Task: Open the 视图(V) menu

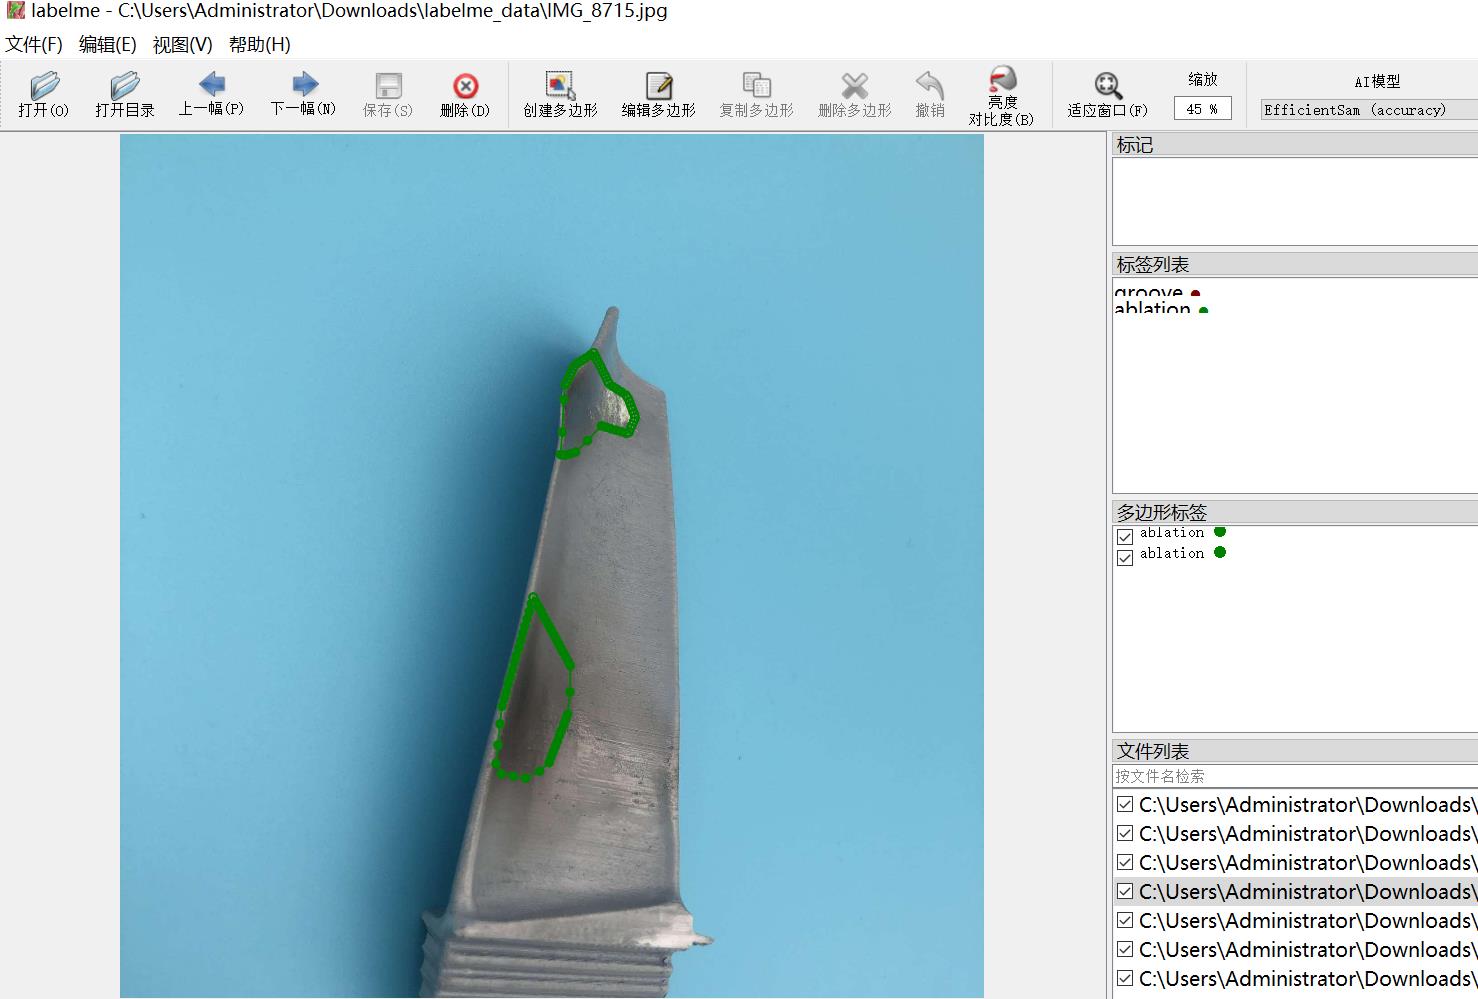Action: [x=182, y=44]
